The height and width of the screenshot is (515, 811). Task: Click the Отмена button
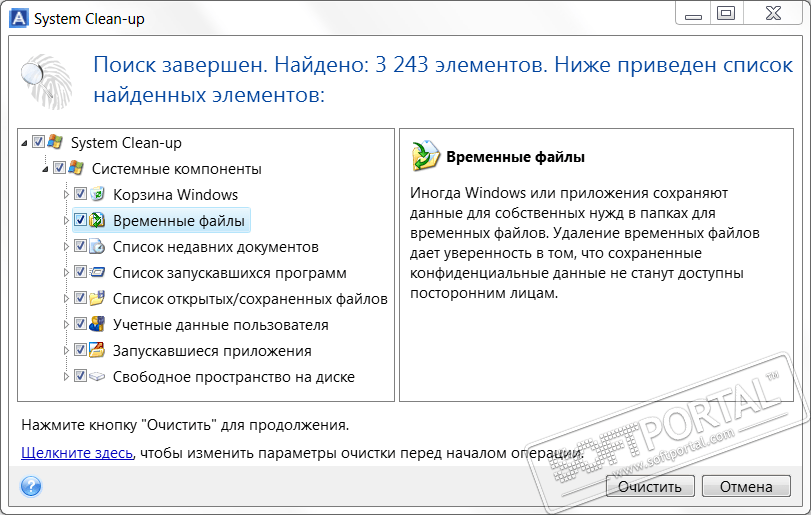point(746,487)
